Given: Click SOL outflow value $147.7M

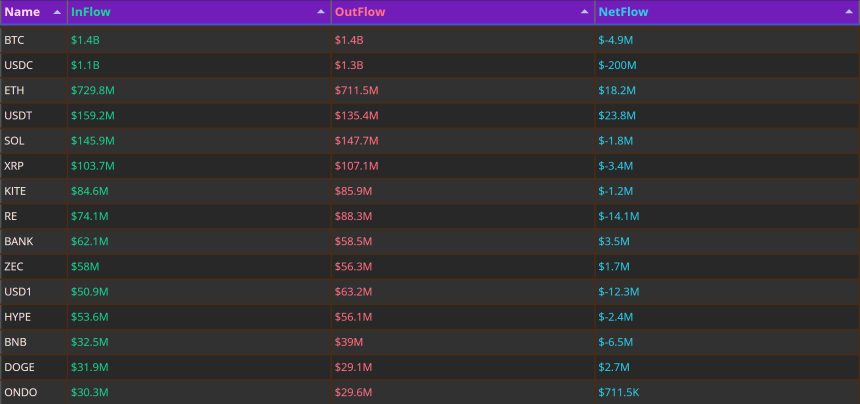Looking at the screenshot, I should [357, 141].
